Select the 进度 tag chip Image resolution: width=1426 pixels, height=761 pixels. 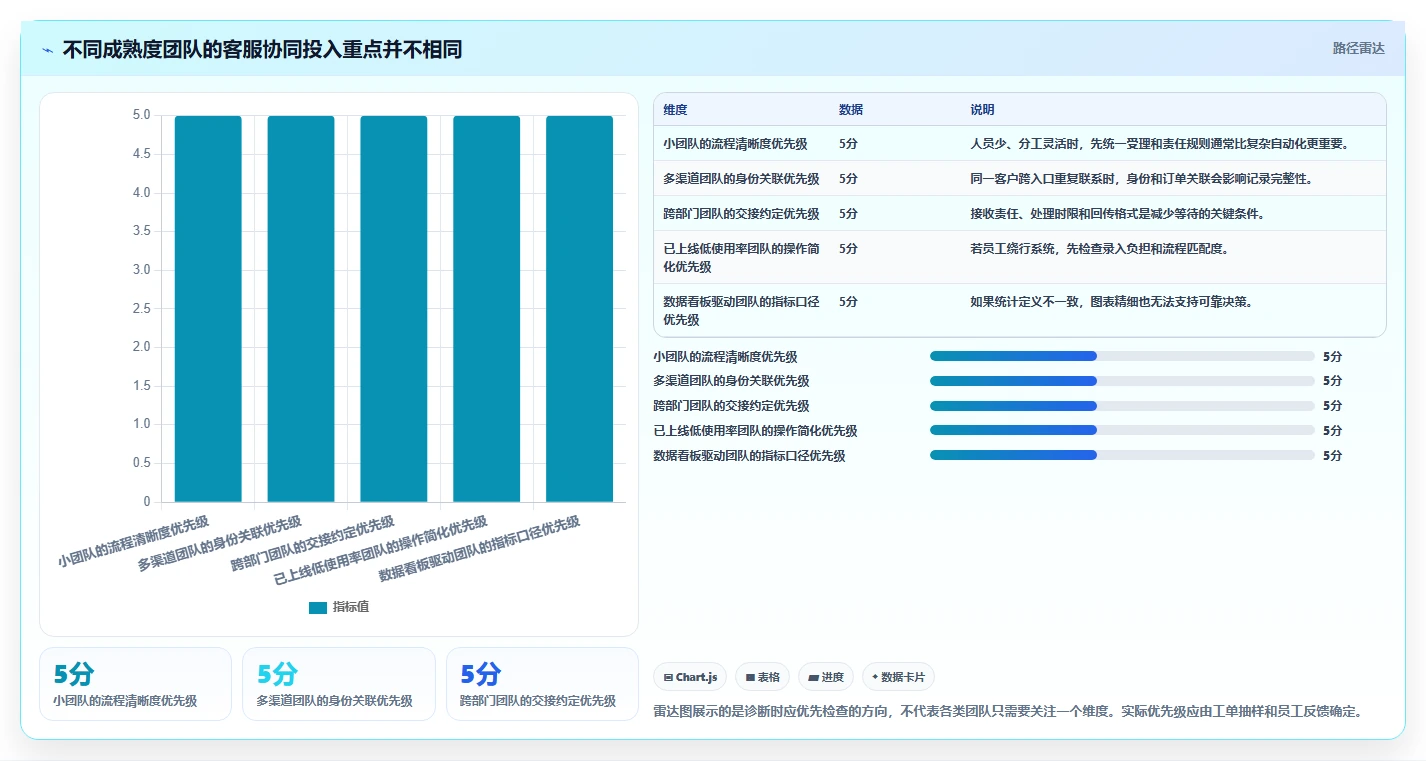coord(826,677)
